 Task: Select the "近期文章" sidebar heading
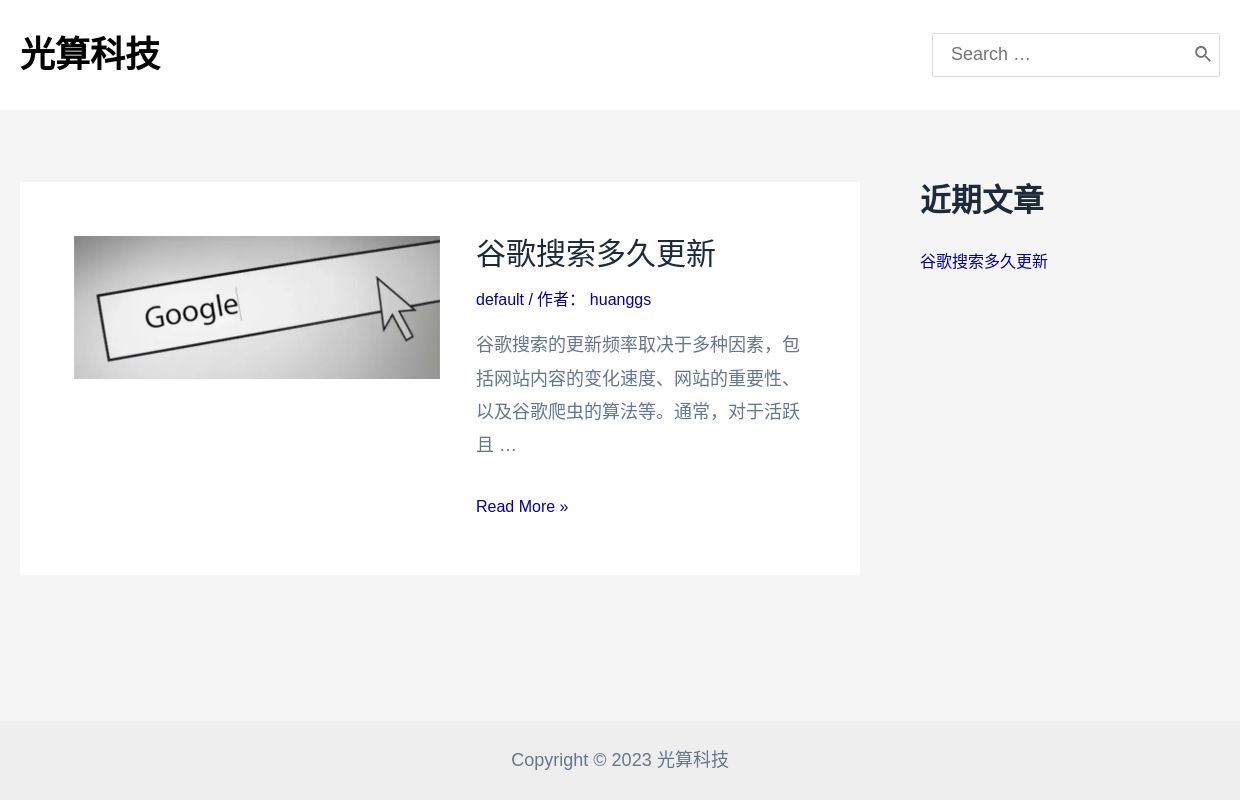click(982, 200)
